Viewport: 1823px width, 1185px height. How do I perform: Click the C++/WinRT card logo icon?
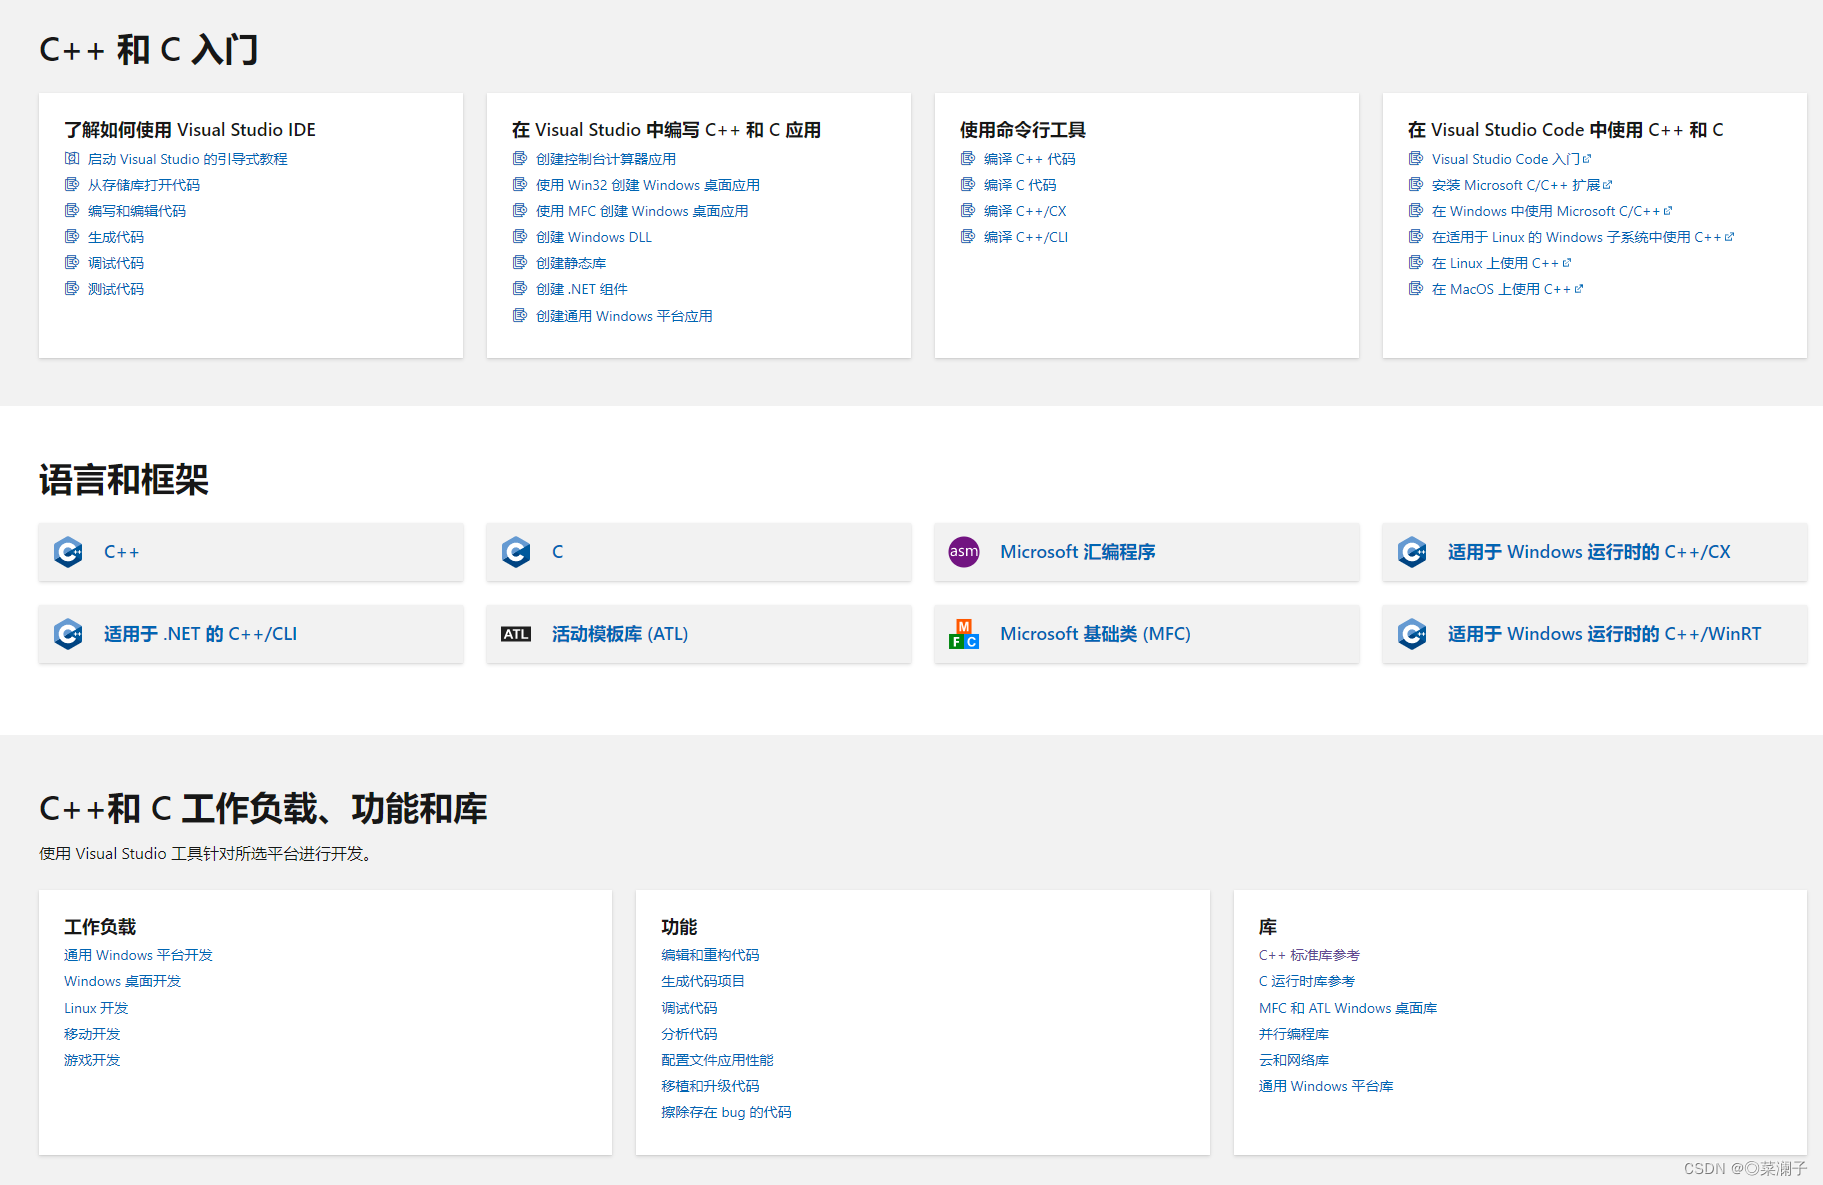coord(1412,634)
